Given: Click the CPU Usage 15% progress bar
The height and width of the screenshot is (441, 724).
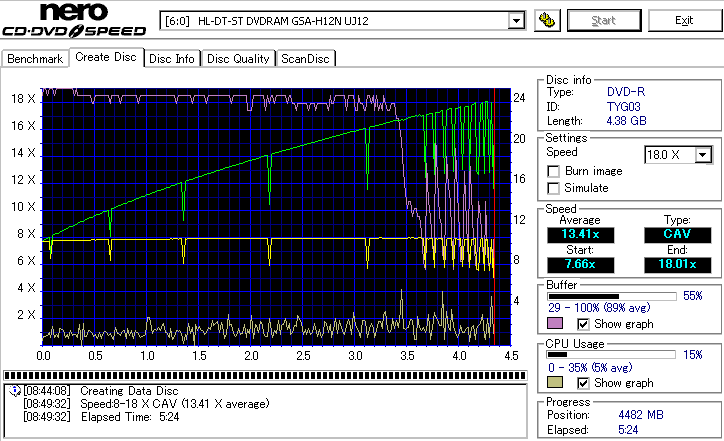Looking at the screenshot, I should point(612,355).
